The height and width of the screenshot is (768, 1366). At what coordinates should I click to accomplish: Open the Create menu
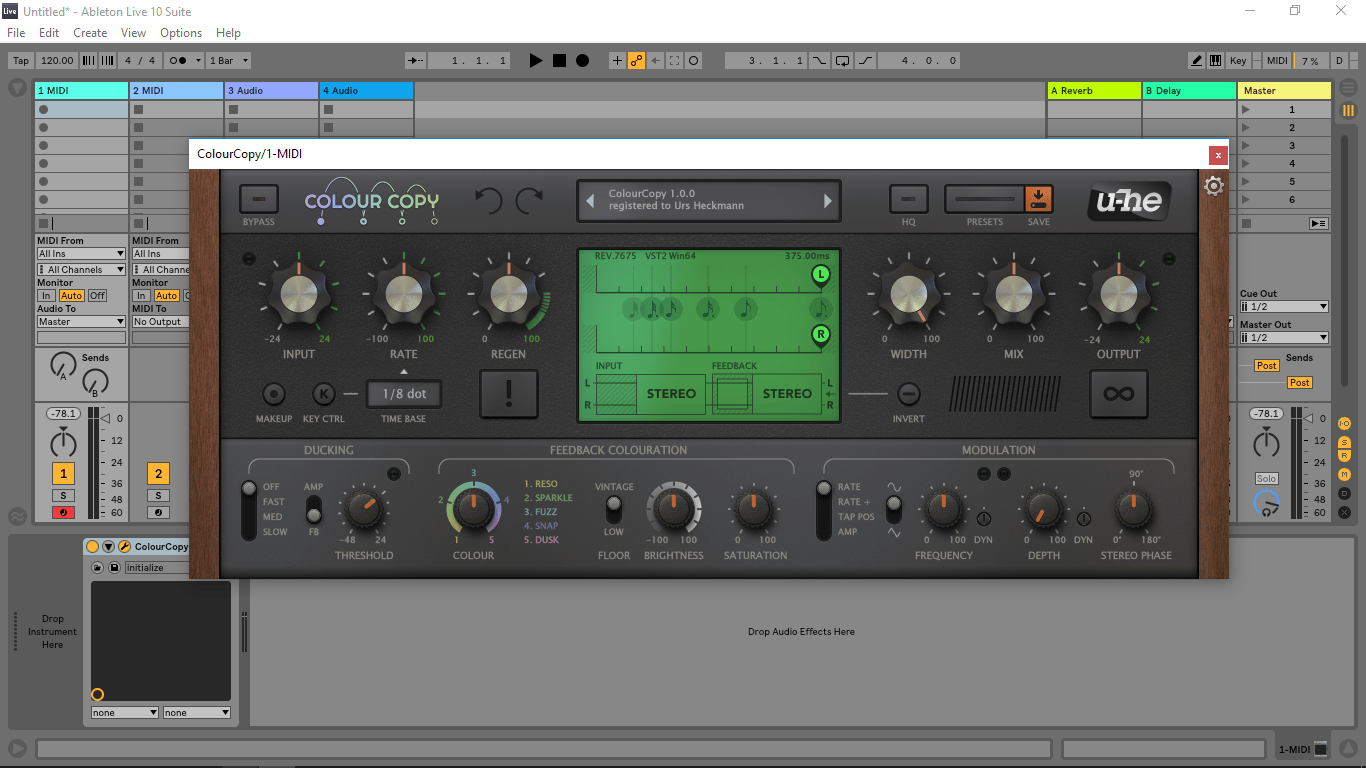coord(90,33)
